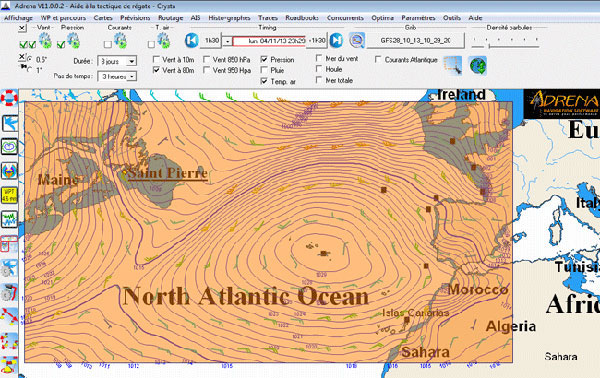The width and height of the screenshot is (600, 378).
Task: Jump to first timing step icon
Action: point(192,40)
